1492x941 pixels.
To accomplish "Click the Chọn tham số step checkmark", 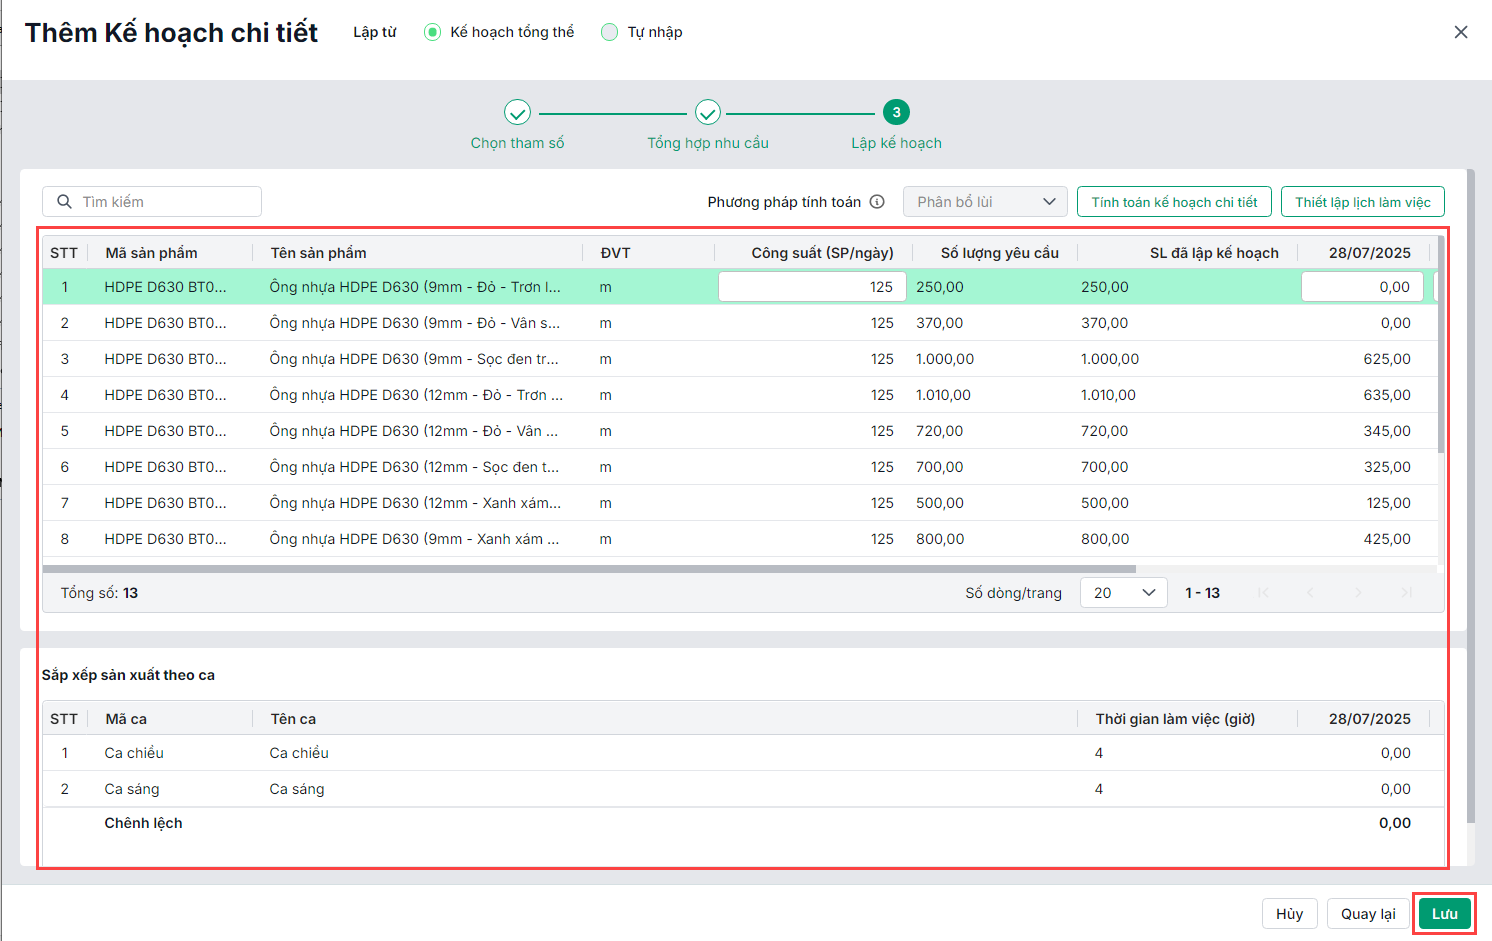I will 517,112.
